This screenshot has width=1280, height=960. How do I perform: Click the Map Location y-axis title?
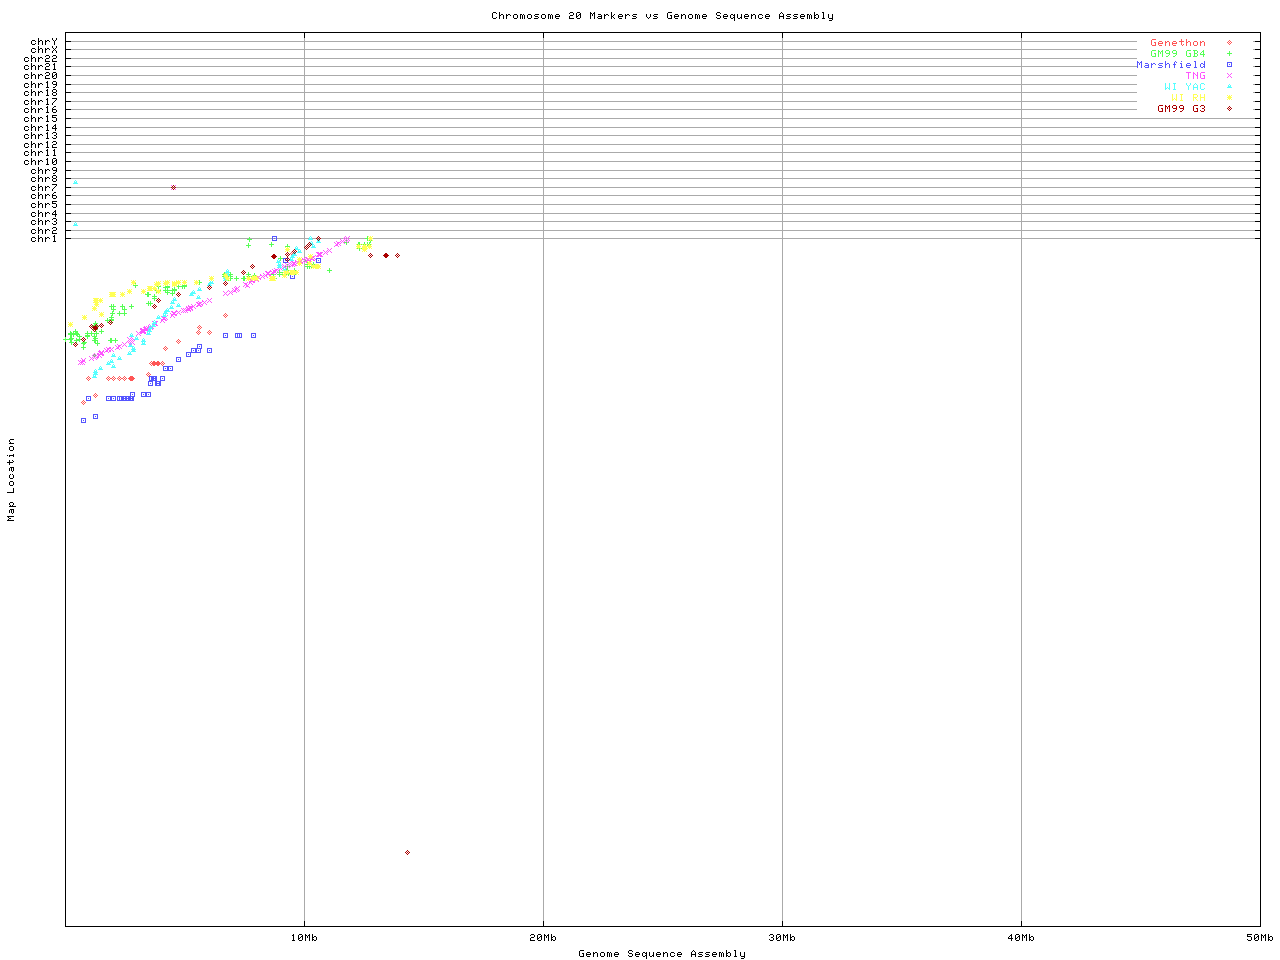pos(12,480)
